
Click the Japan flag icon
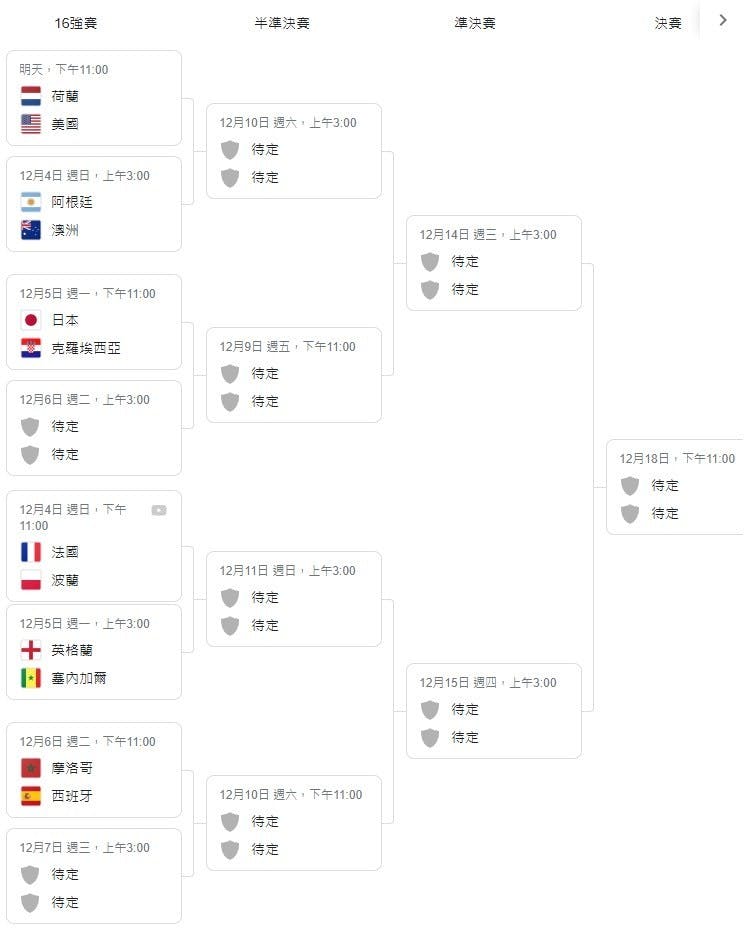point(31,320)
